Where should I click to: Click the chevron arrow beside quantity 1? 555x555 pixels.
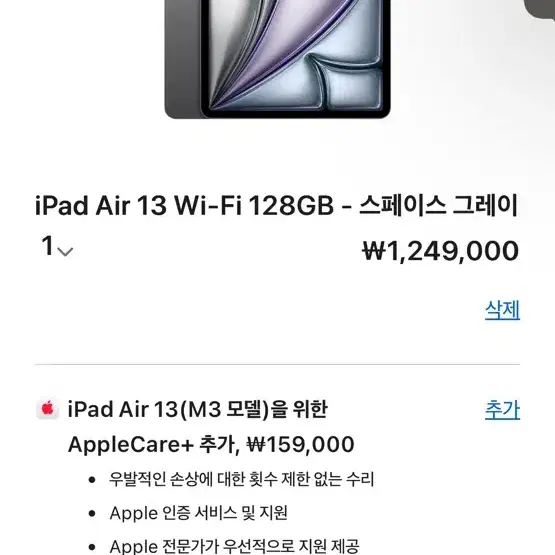coord(65,252)
